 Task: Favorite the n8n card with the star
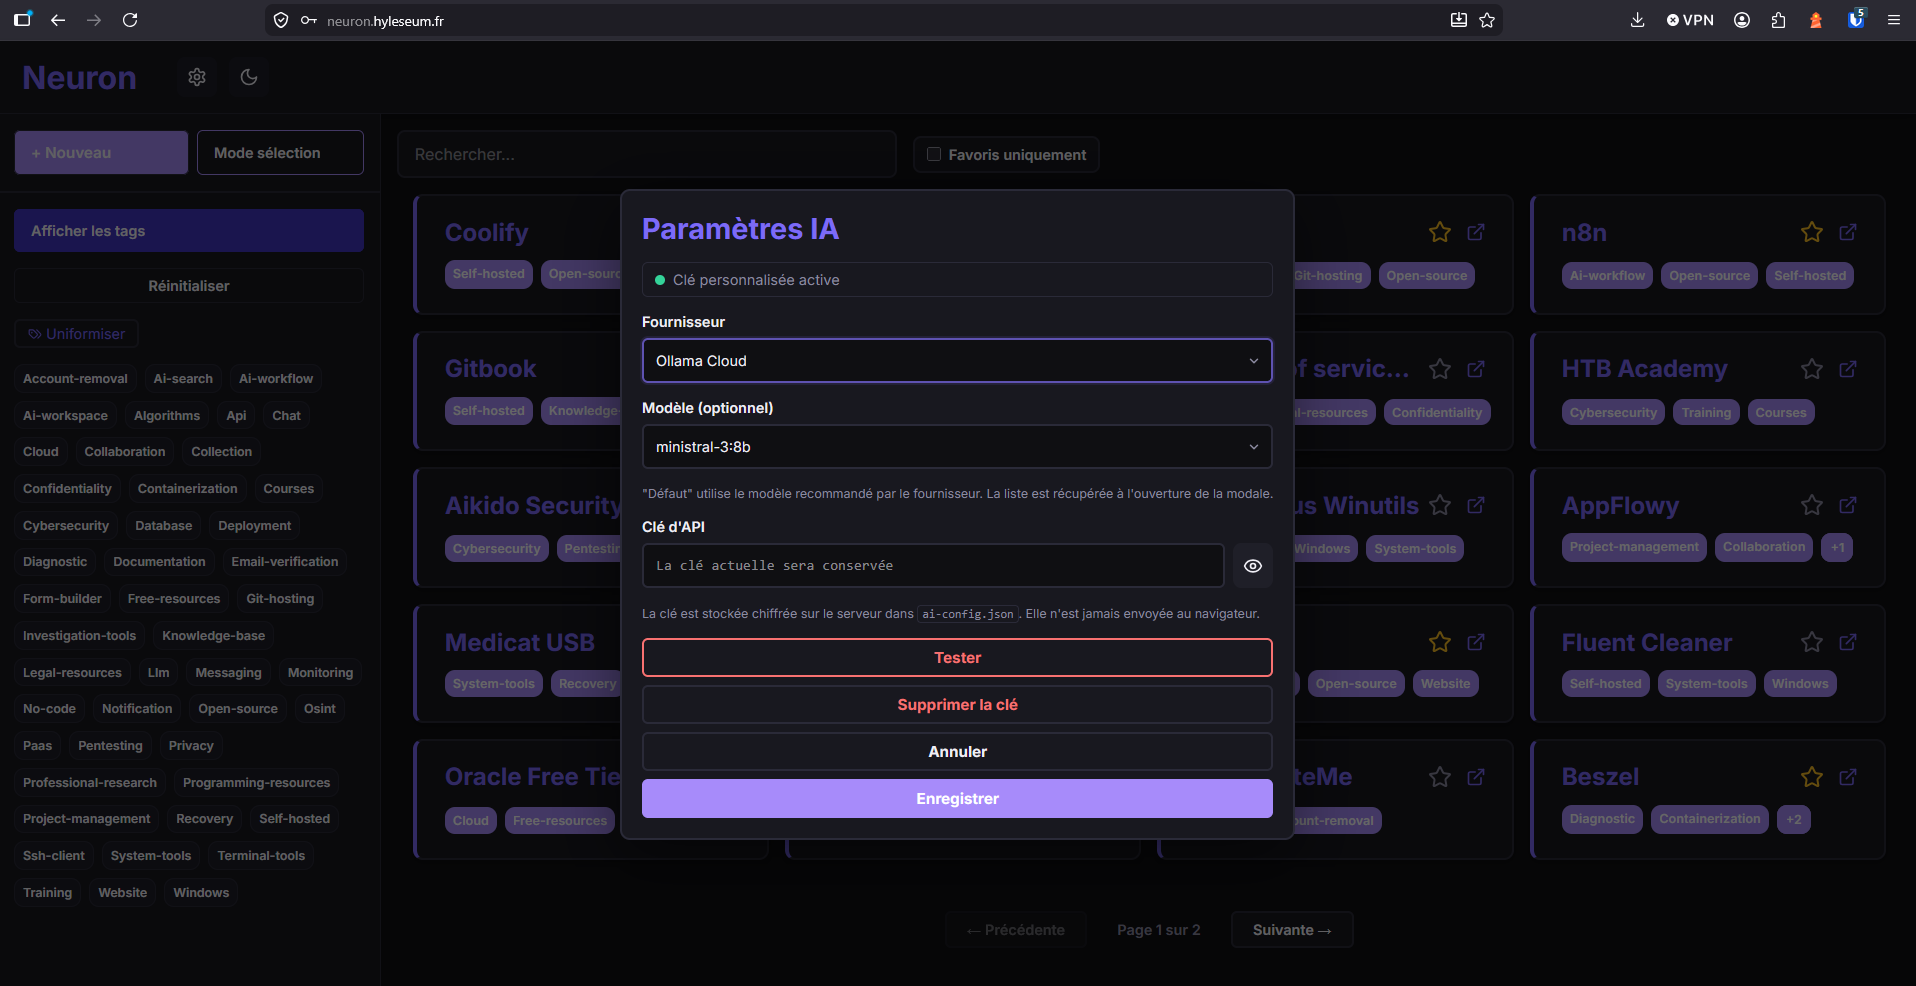click(x=1811, y=232)
